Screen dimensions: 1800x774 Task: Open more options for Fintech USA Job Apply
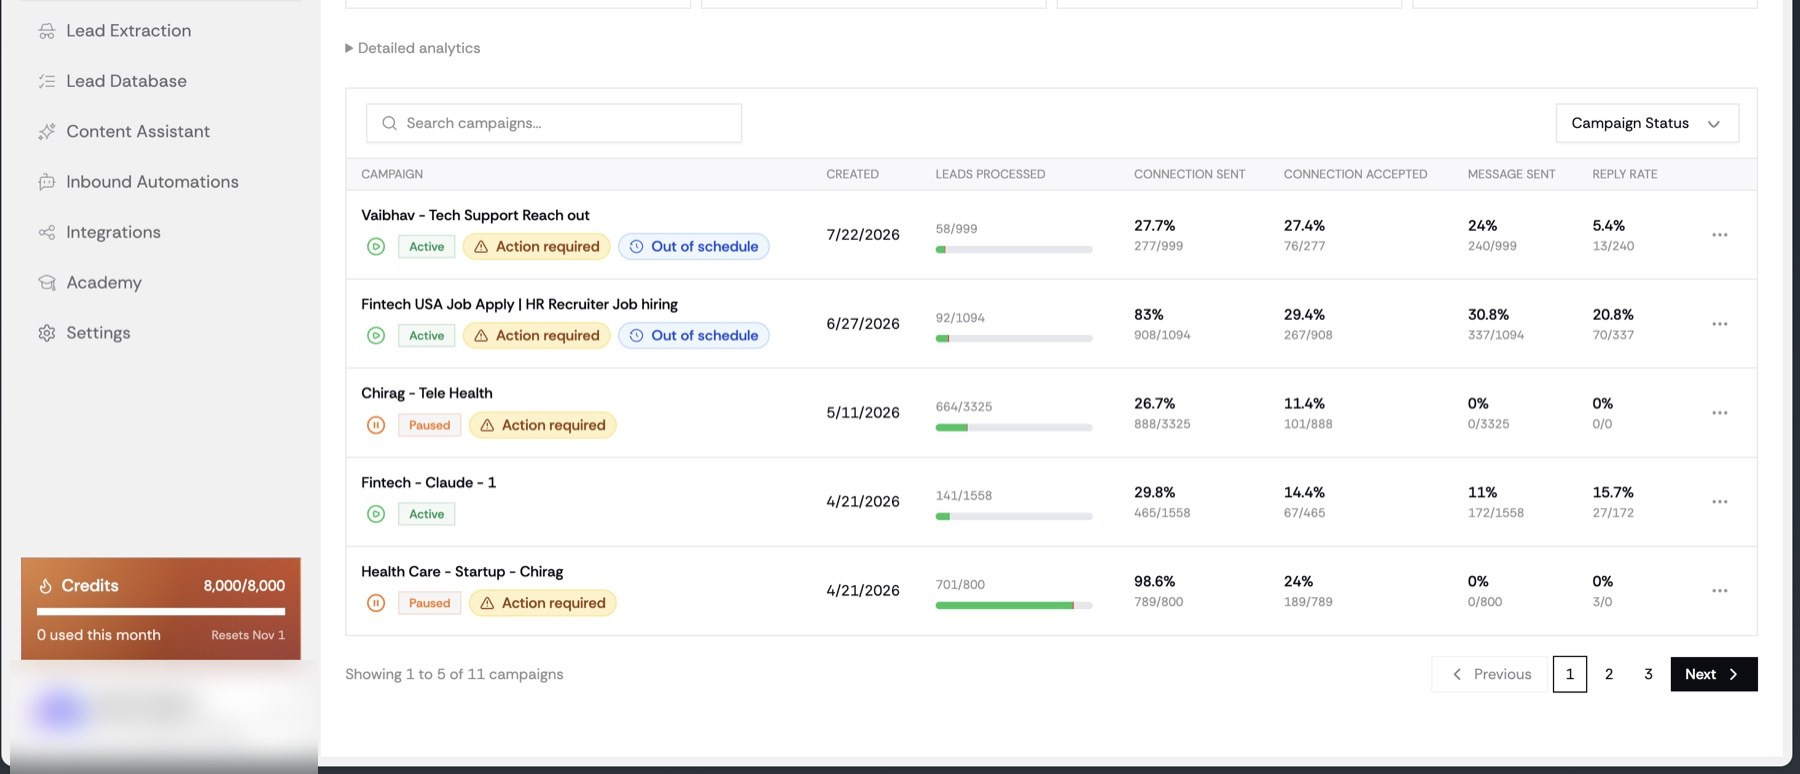tap(1719, 324)
